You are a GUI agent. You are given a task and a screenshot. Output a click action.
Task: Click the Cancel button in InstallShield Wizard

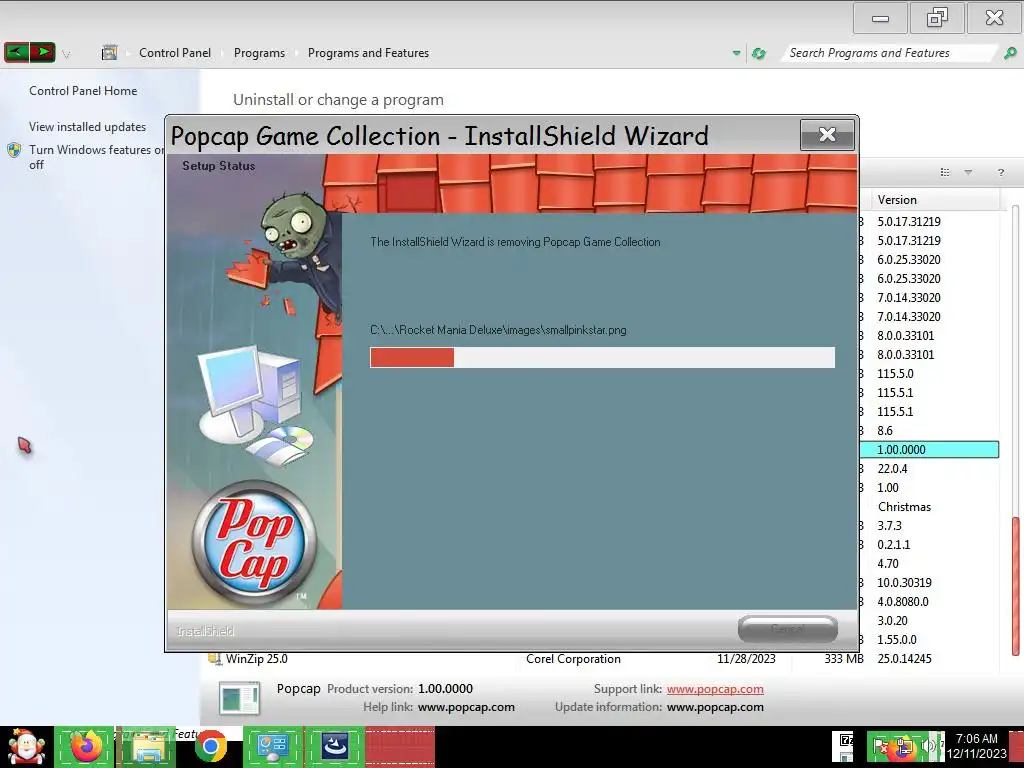click(788, 629)
